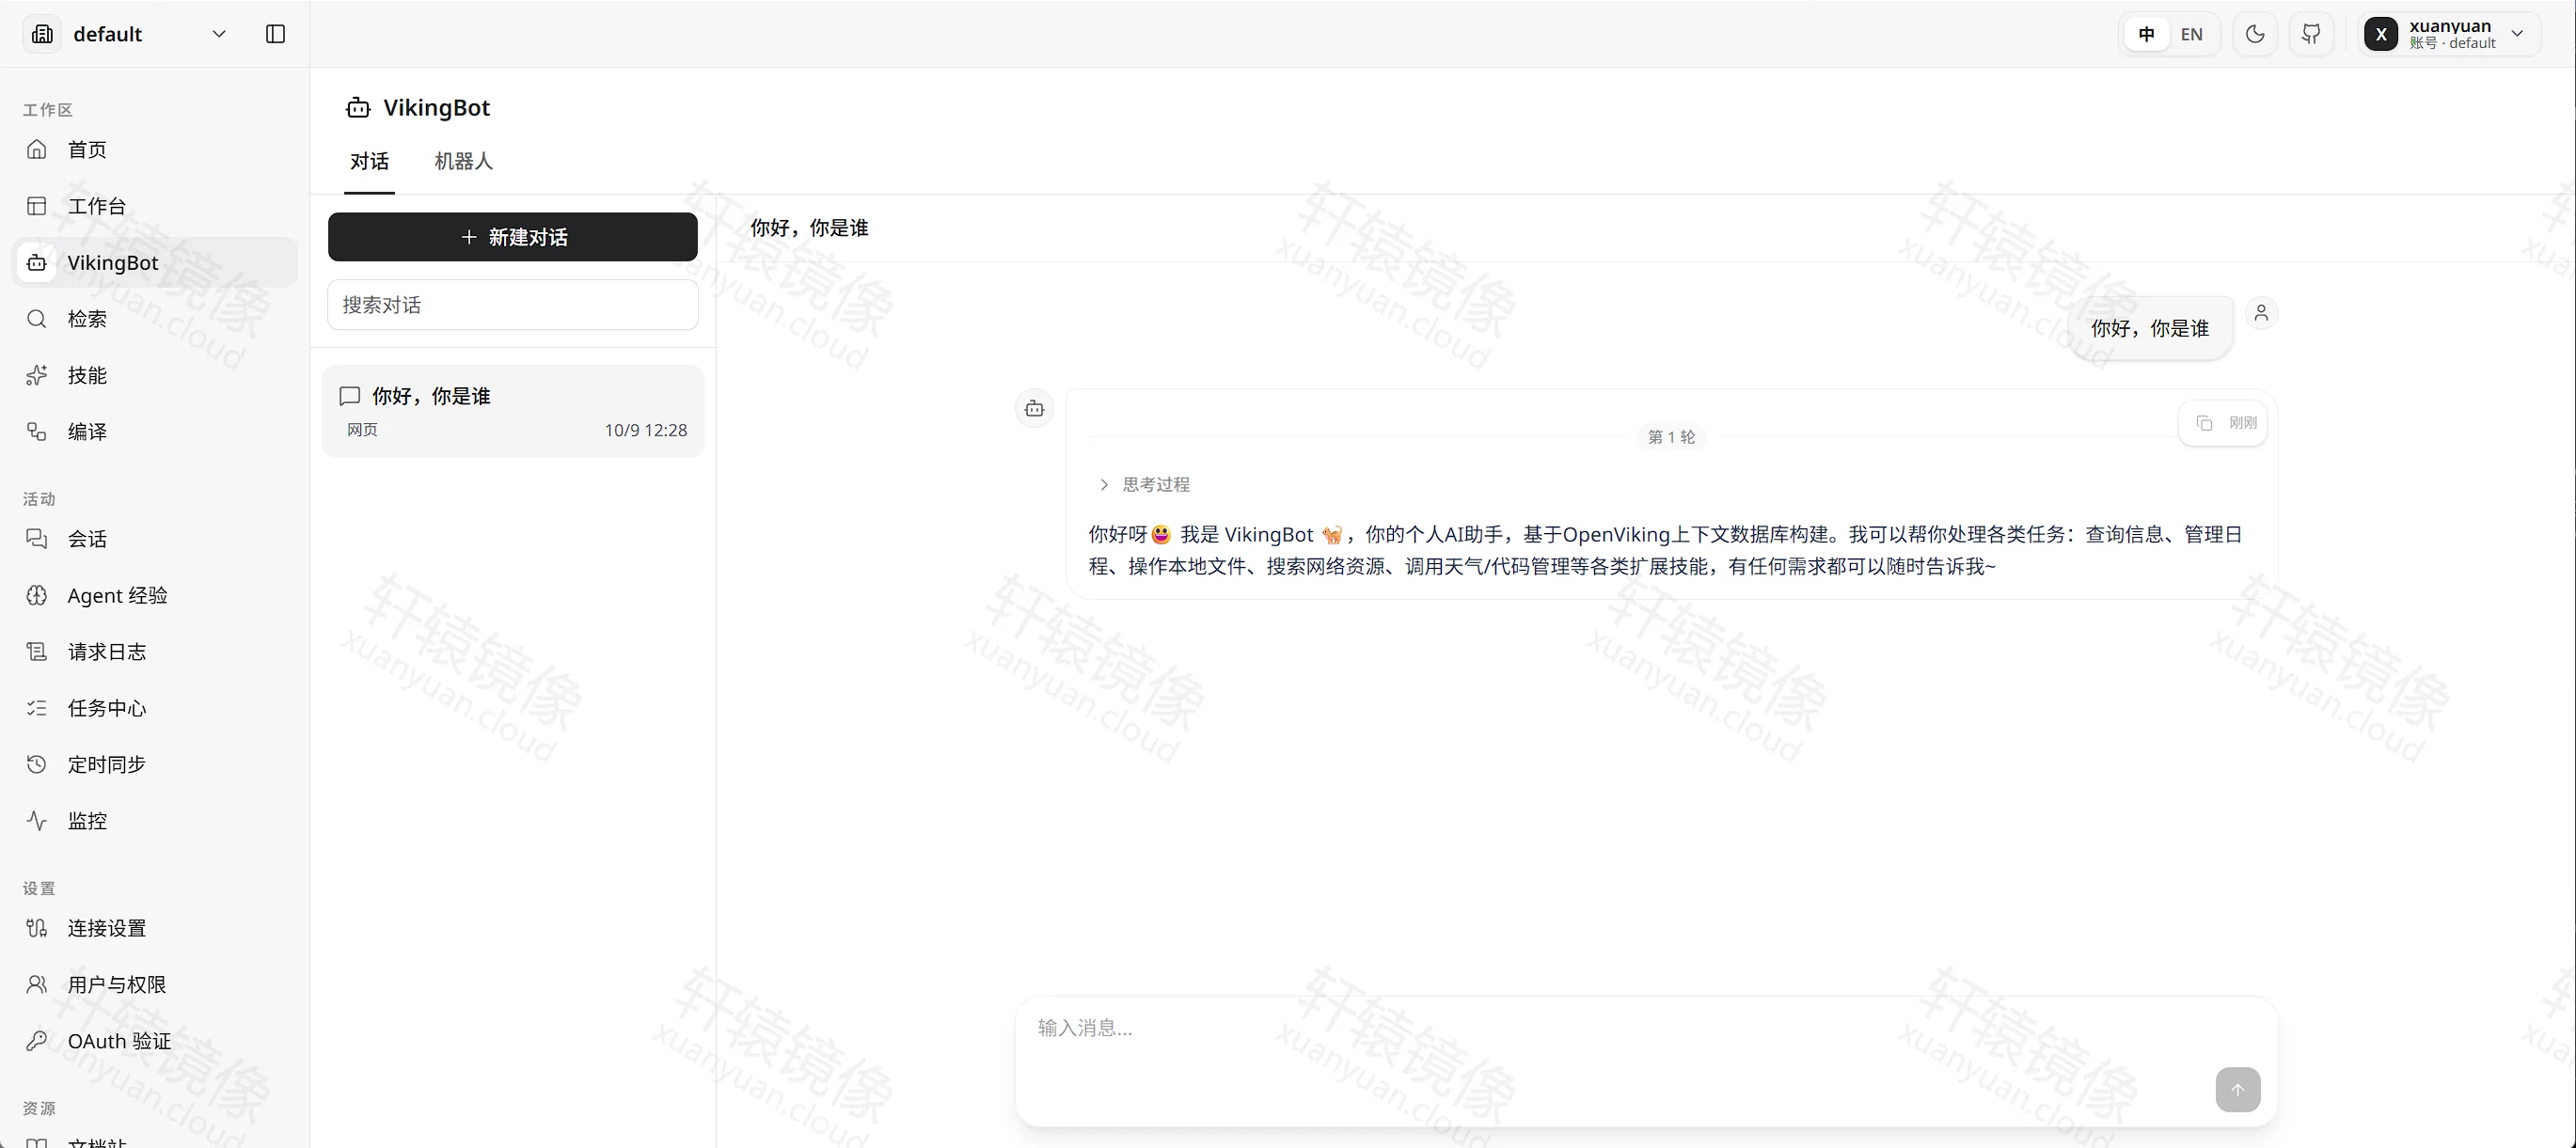Open 检索 search page
Screen dimensions: 2576x1148
point(155,319)
